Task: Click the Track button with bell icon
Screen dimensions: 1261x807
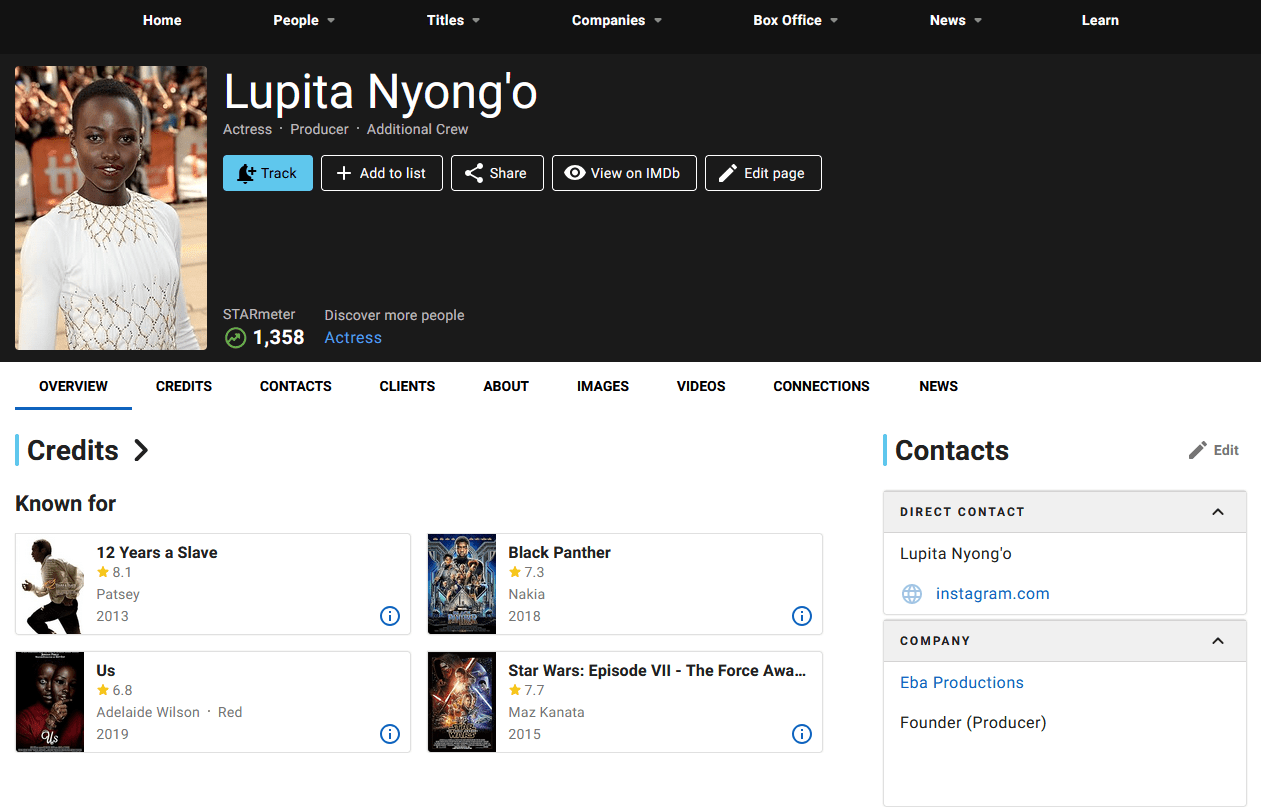Action: coord(268,173)
